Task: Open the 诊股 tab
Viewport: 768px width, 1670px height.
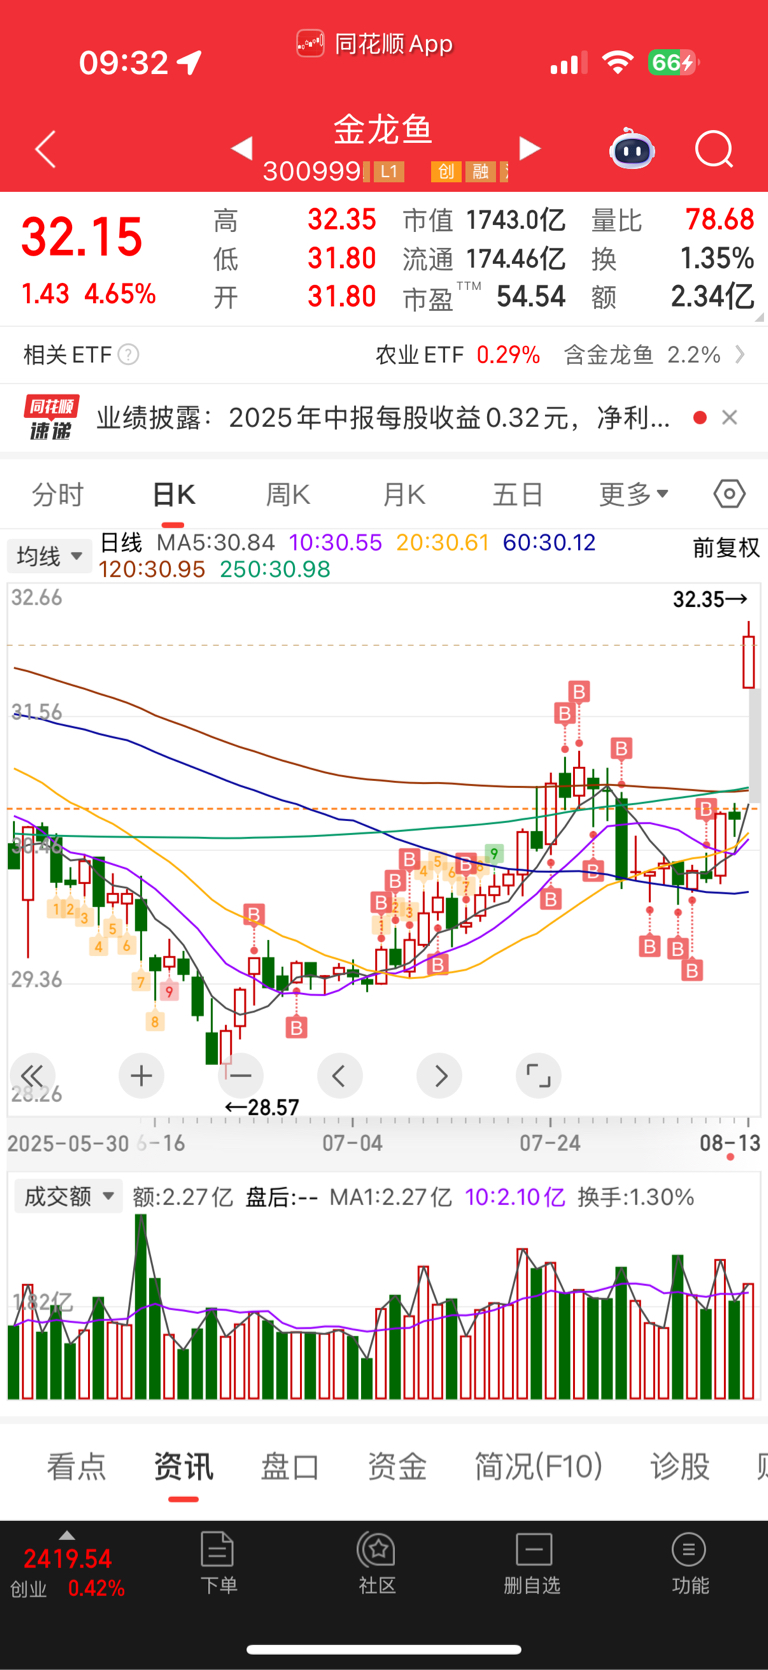Action: click(x=680, y=1467)
